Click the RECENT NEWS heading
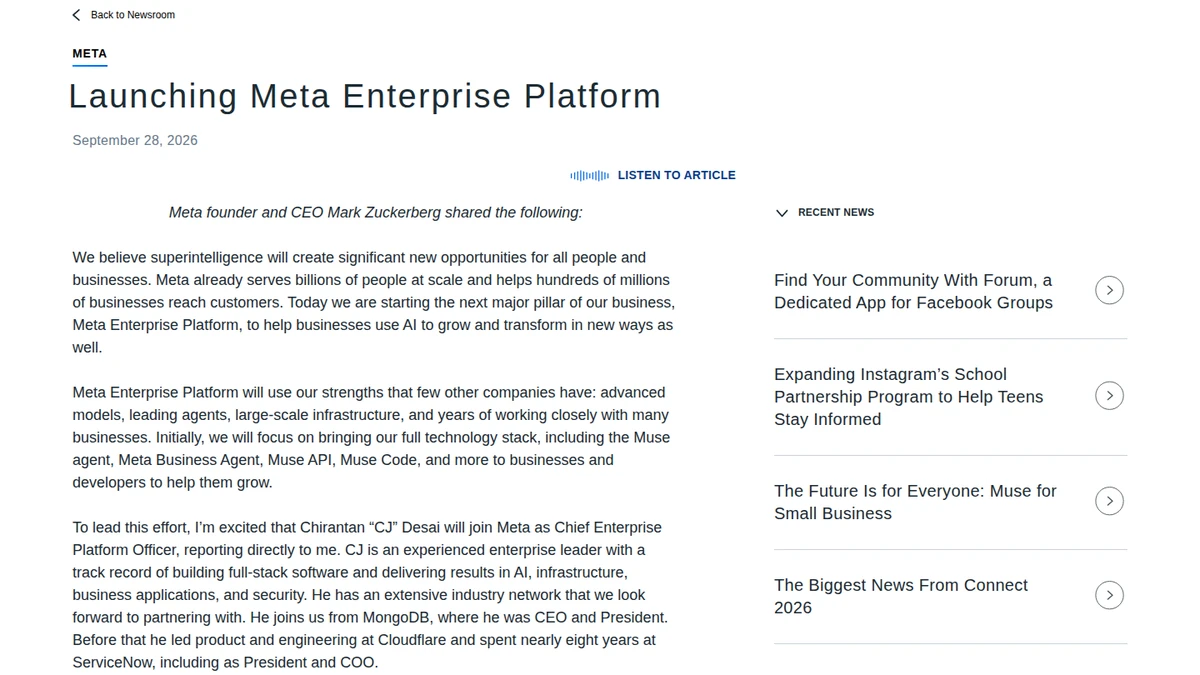The width and height of the screenshot is (1200, 675). tap(836, 212)
